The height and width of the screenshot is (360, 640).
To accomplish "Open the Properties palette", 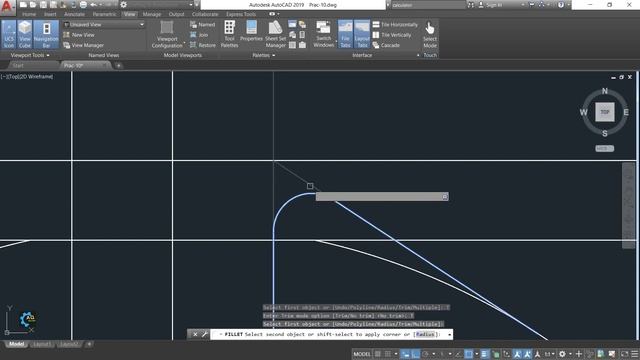I will coord(251,31).
